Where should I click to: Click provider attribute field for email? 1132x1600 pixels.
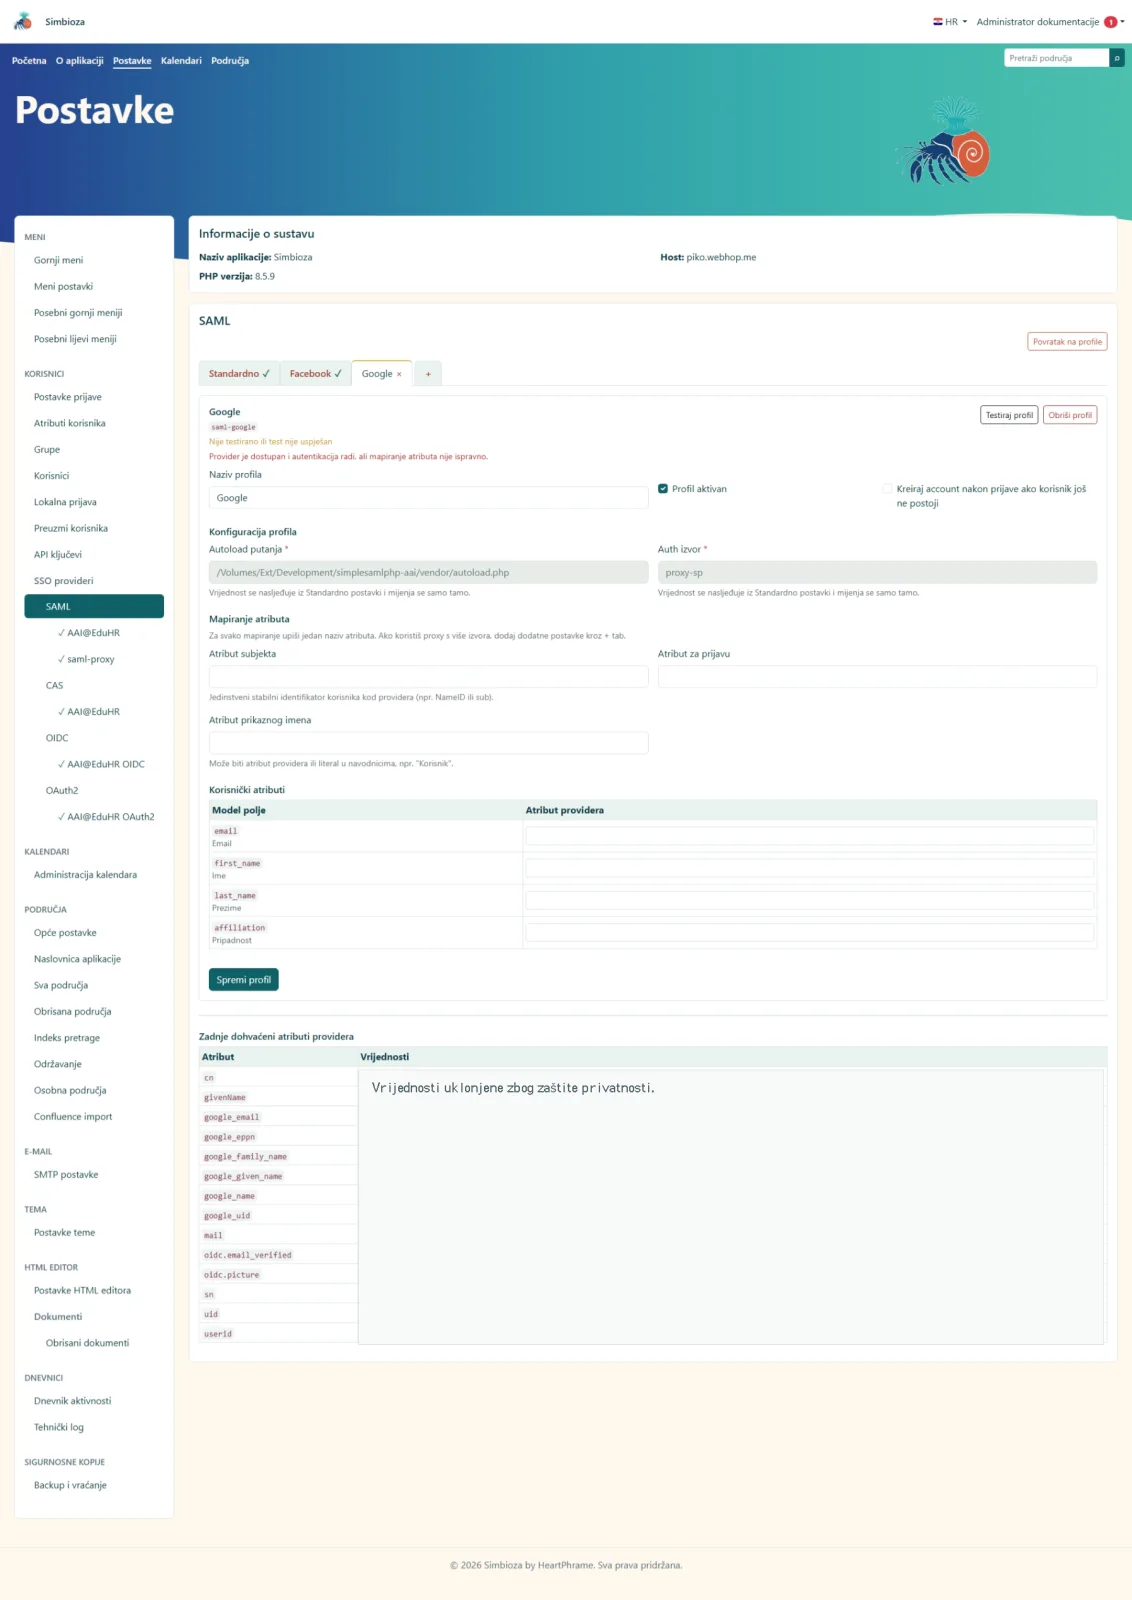click(x=810, y=836)
